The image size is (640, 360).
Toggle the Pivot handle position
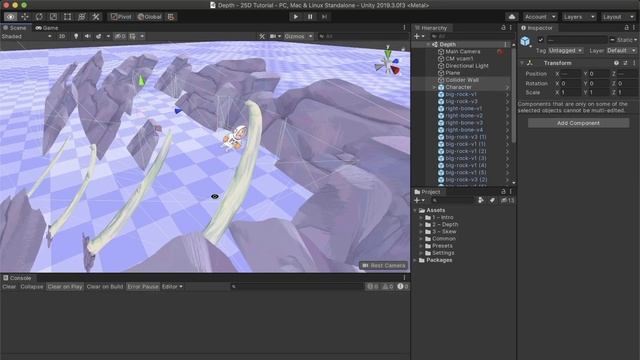click(121, 17)
